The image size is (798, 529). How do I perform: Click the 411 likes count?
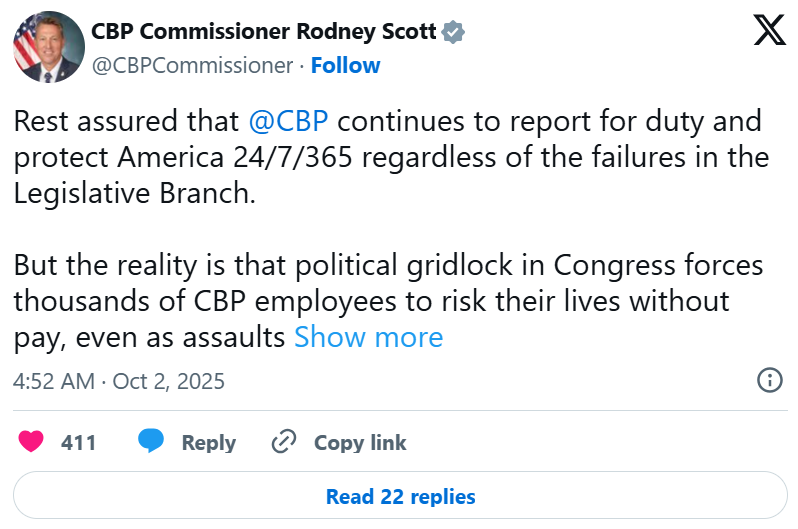click(78, 442)
